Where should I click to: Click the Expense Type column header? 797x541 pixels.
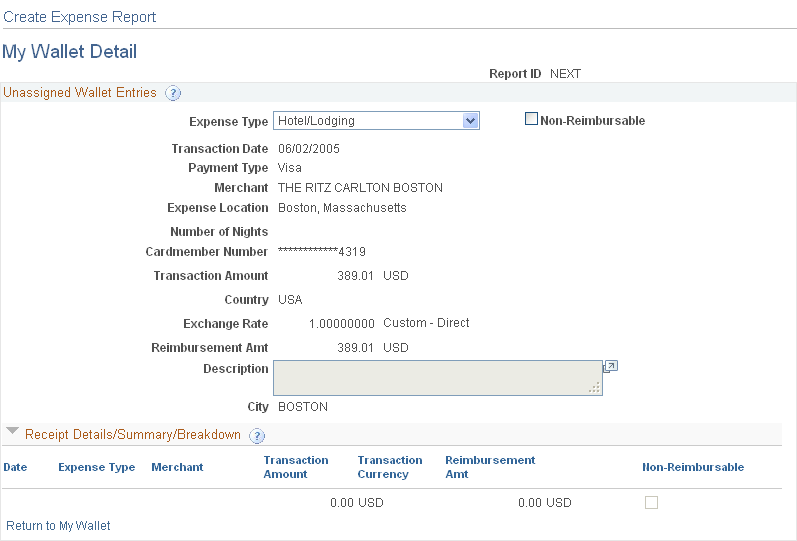click(x=97, y=467)
